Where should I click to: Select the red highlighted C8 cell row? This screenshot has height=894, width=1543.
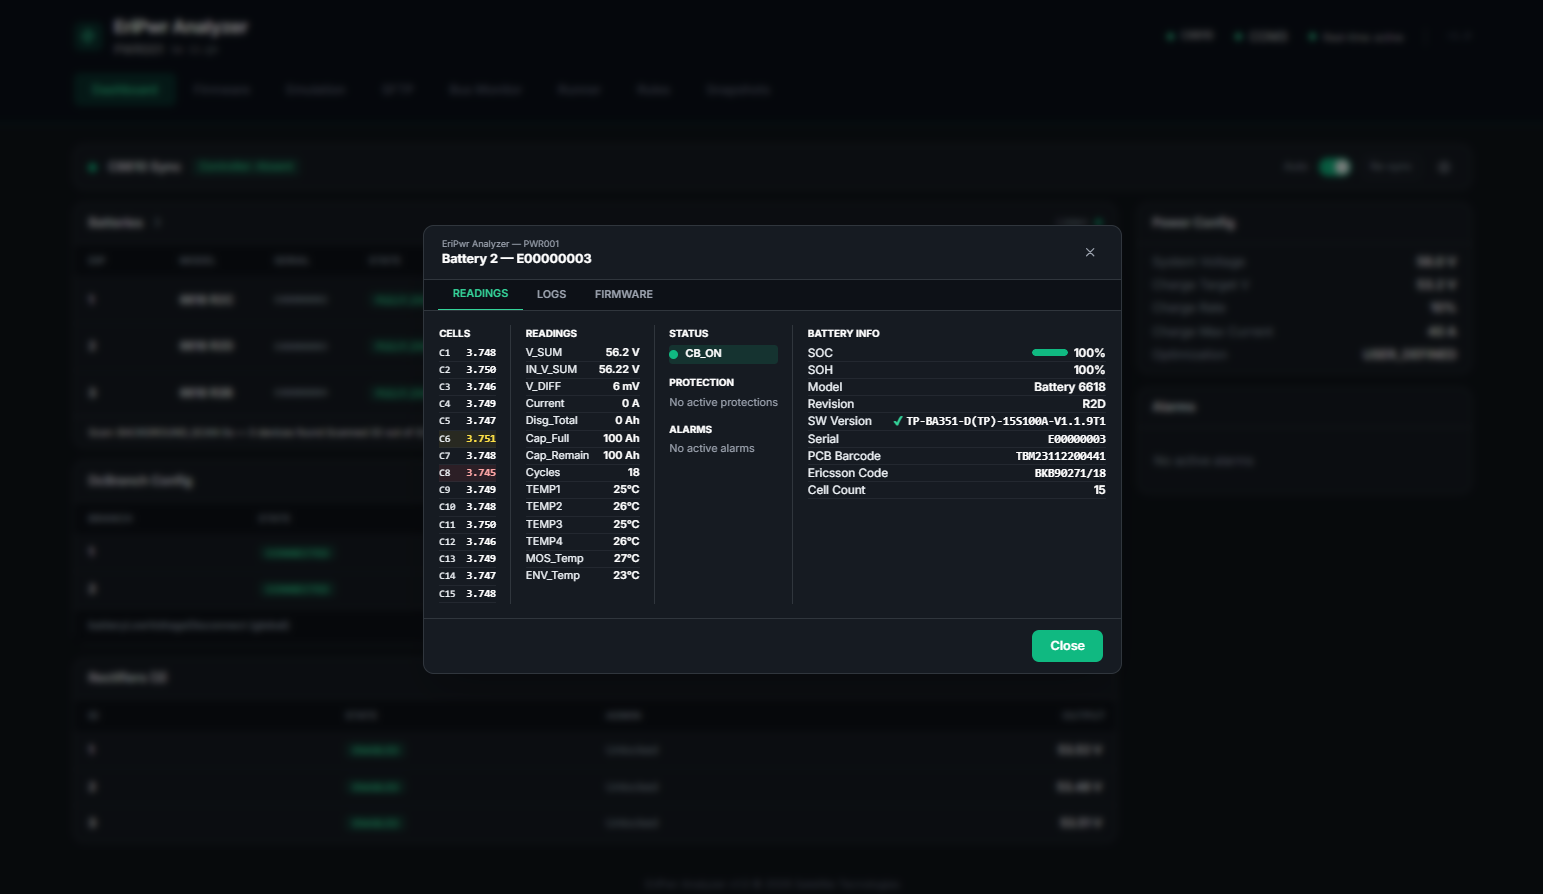[467, 473]
